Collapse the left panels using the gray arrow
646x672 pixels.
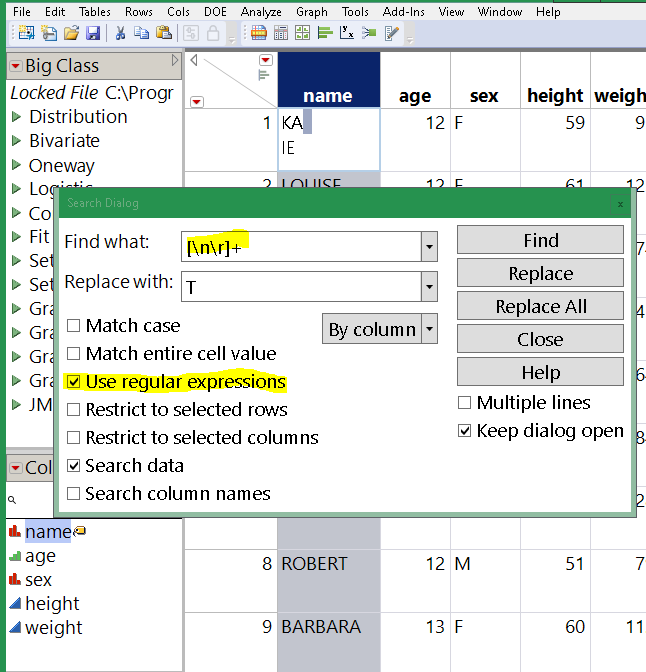[194, 60]
